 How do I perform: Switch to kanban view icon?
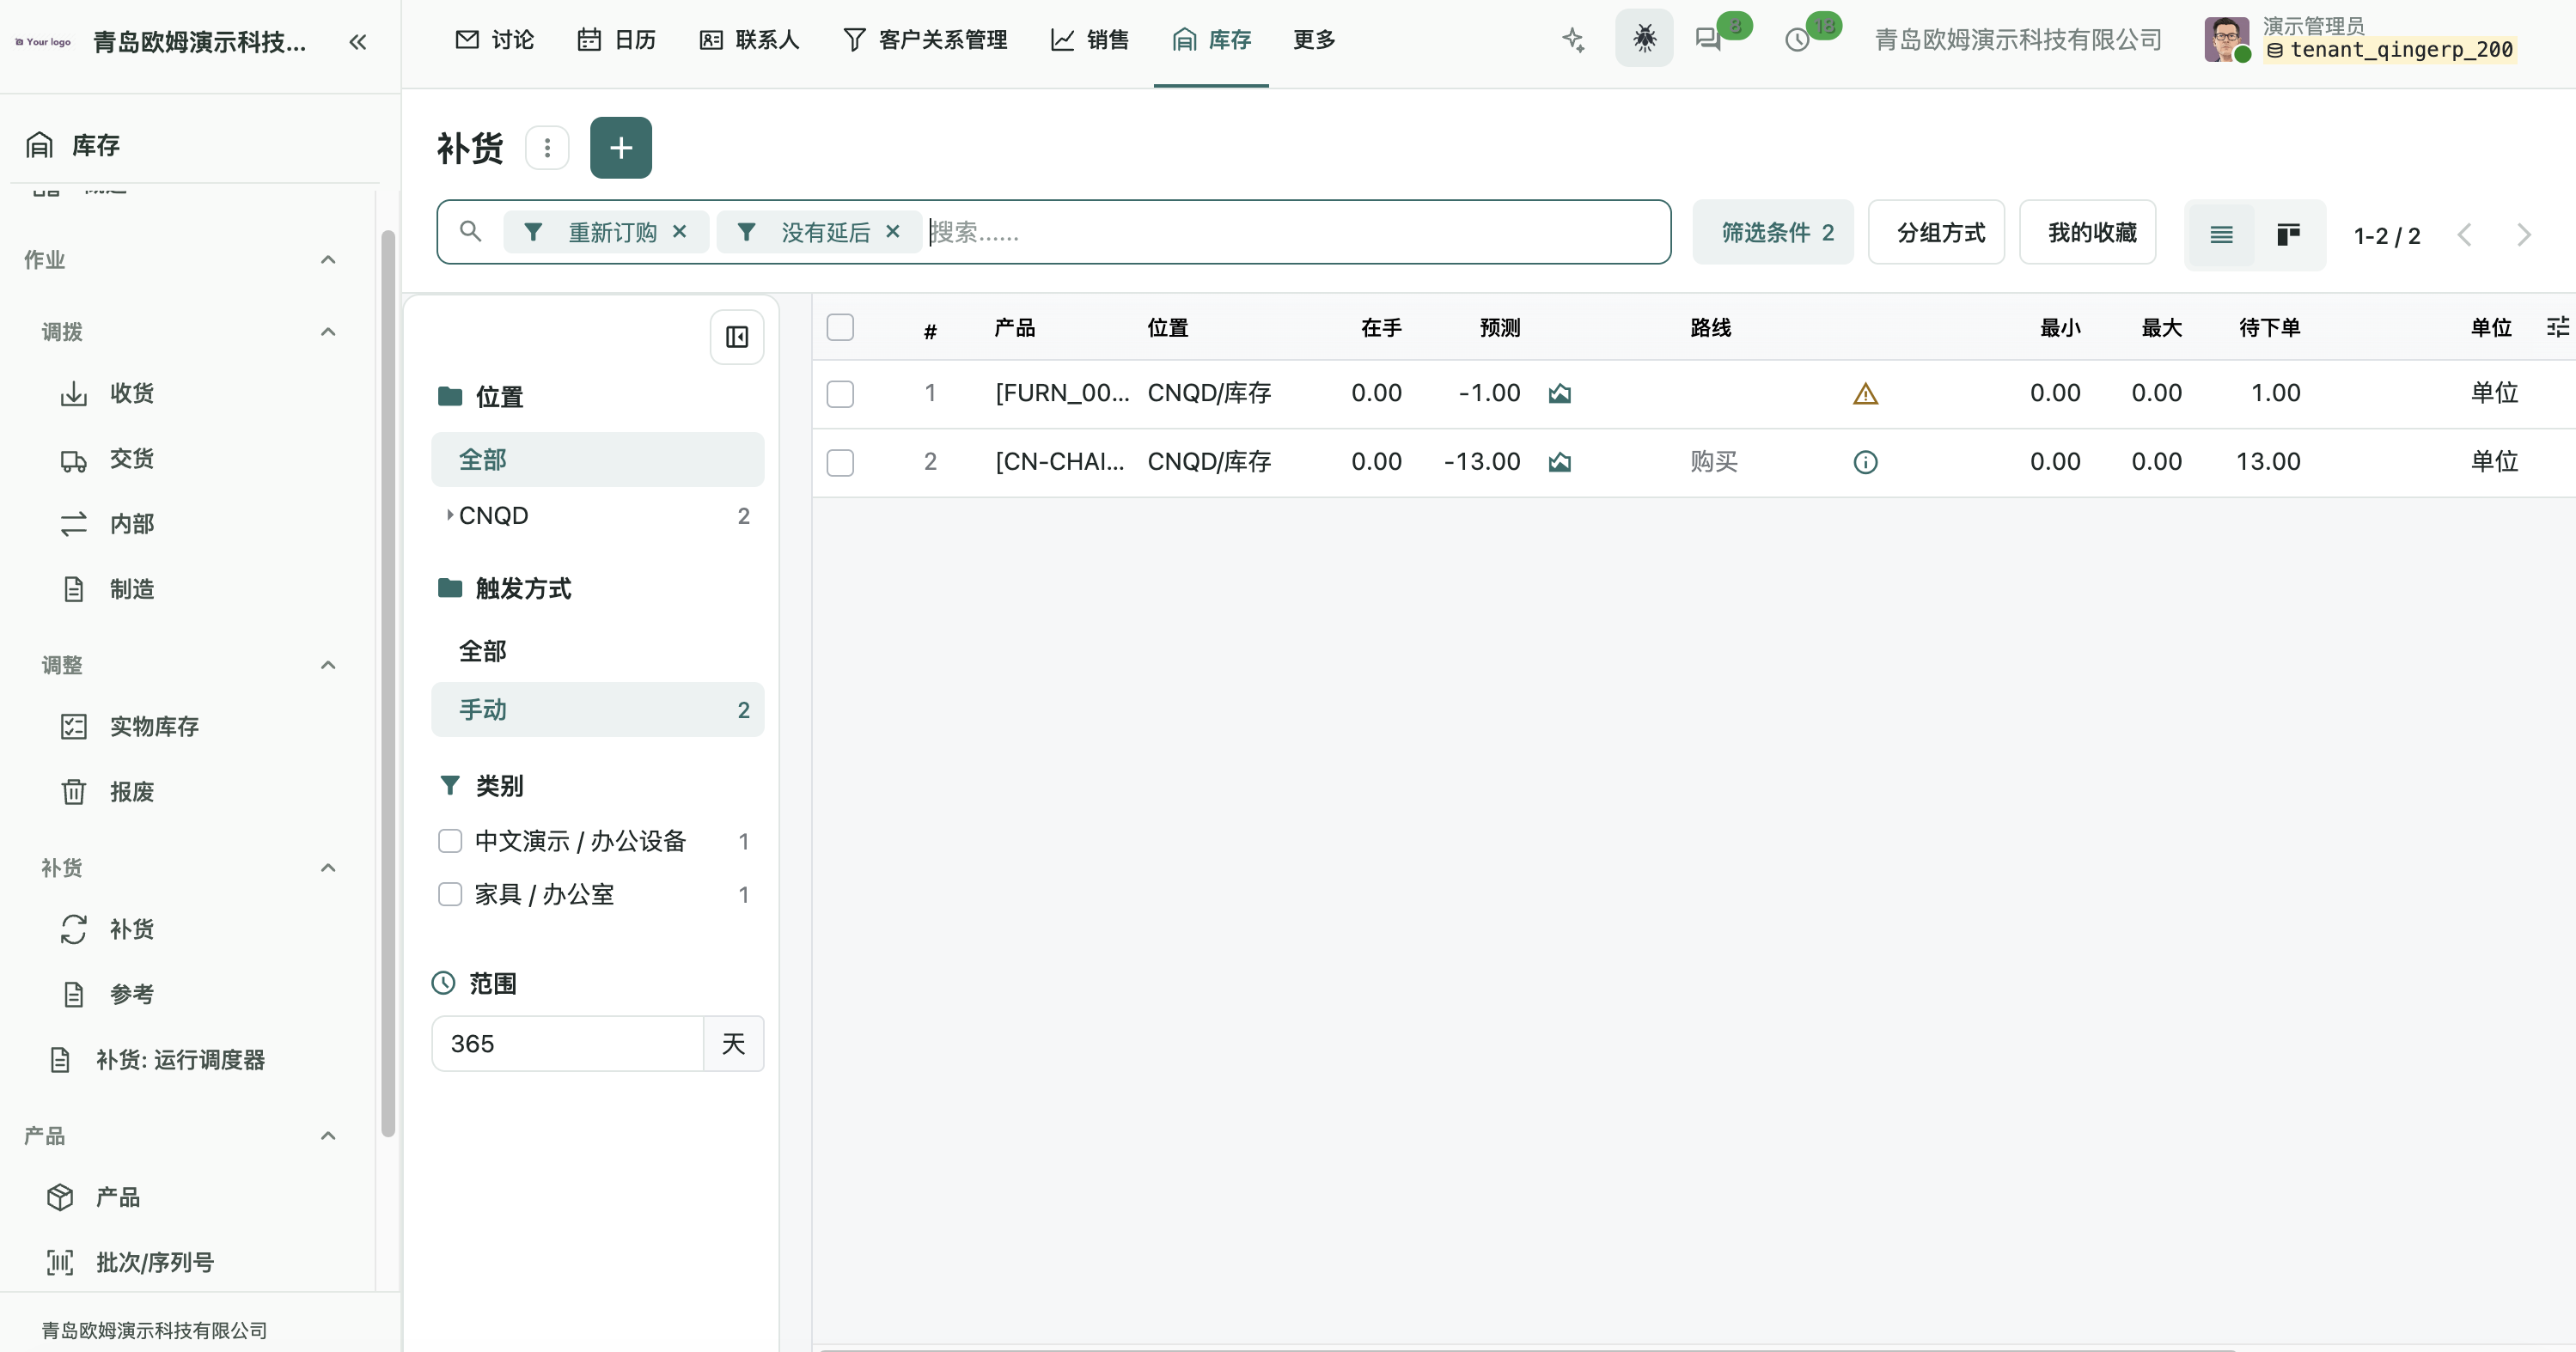(x=2289, y=235)
